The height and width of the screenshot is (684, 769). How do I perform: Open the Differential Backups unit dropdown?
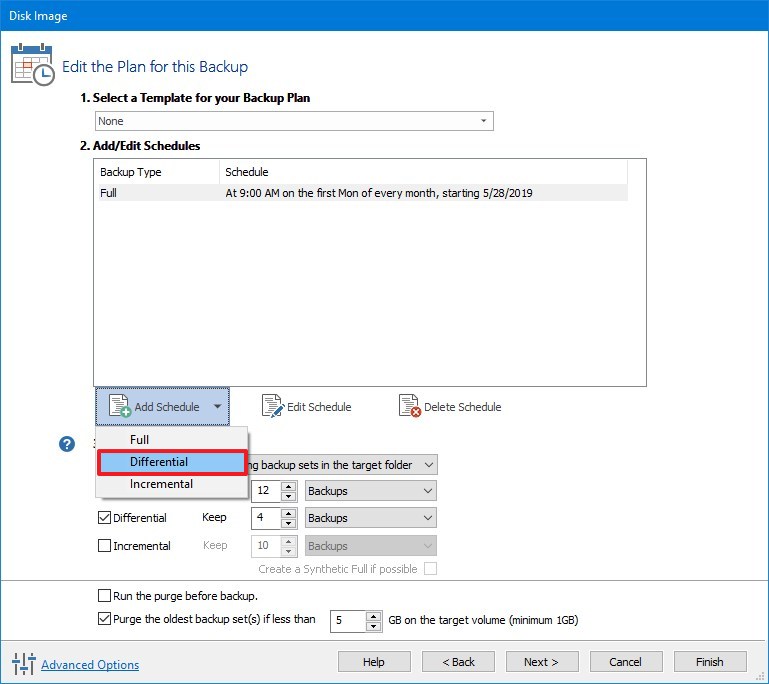tap(371, 518)
